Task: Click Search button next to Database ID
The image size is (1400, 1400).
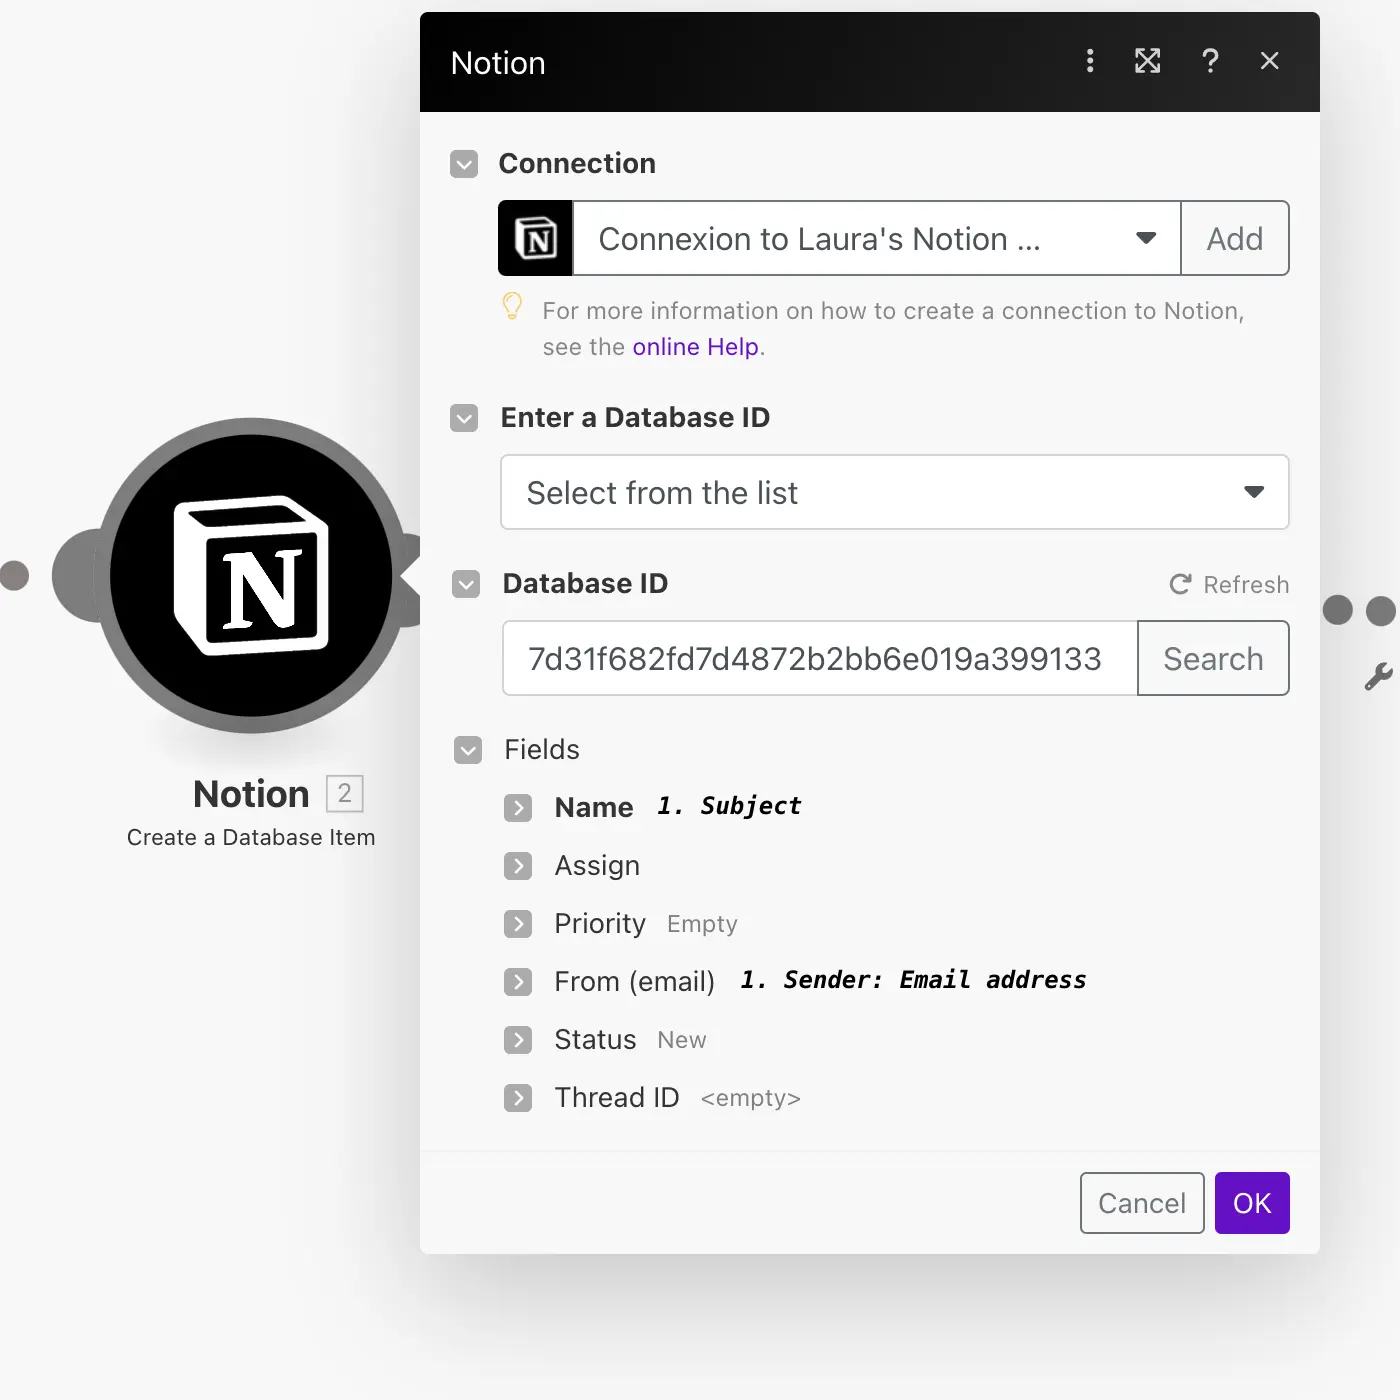Action: pos(1213,659)
